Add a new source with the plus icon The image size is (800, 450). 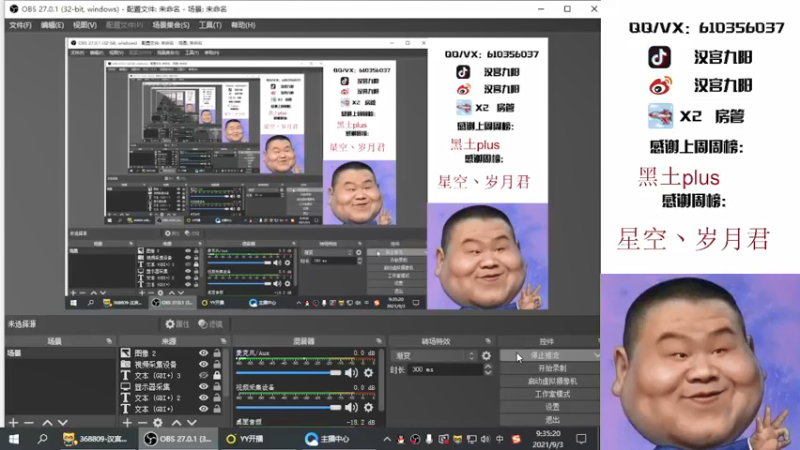pyautogui.click(x=127, y=422)
